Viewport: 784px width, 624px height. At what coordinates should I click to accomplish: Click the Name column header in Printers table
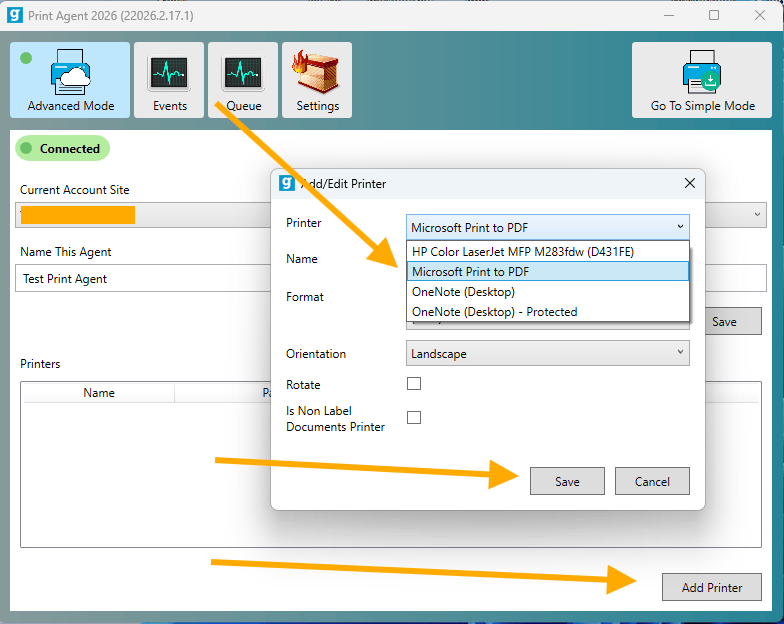pos(98,392)
